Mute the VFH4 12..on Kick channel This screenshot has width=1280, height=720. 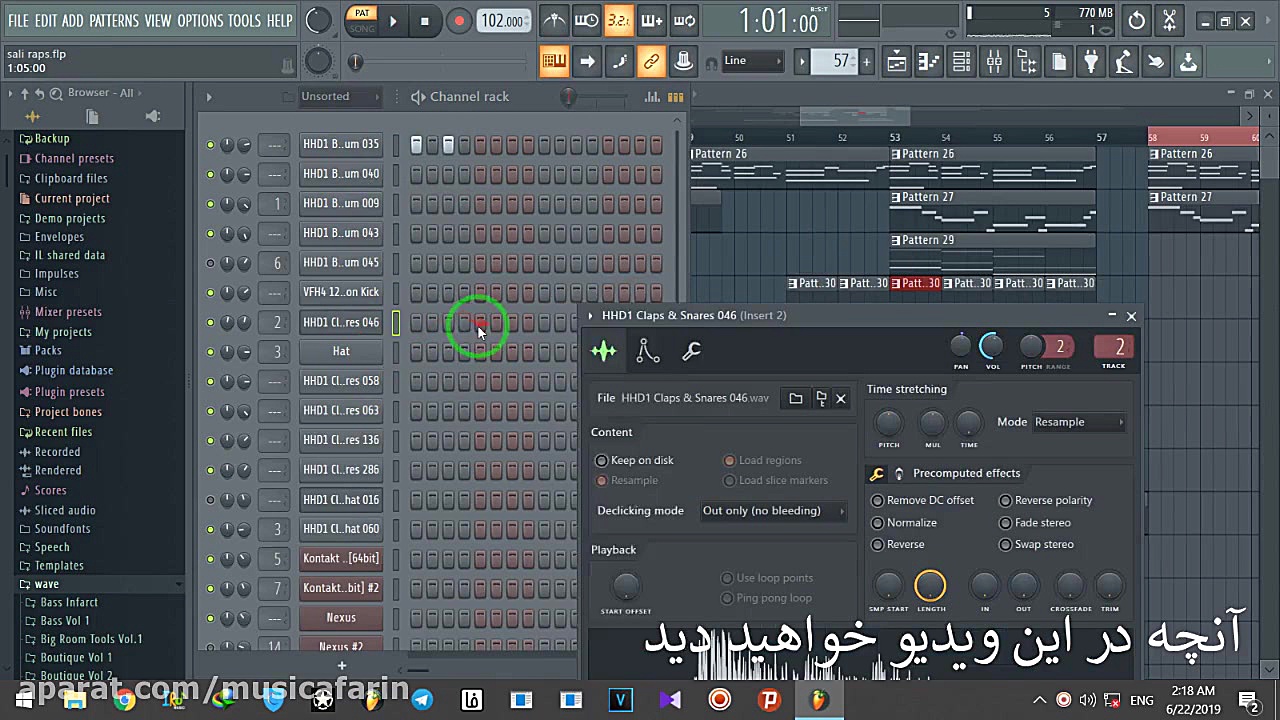tap(210, 293)
